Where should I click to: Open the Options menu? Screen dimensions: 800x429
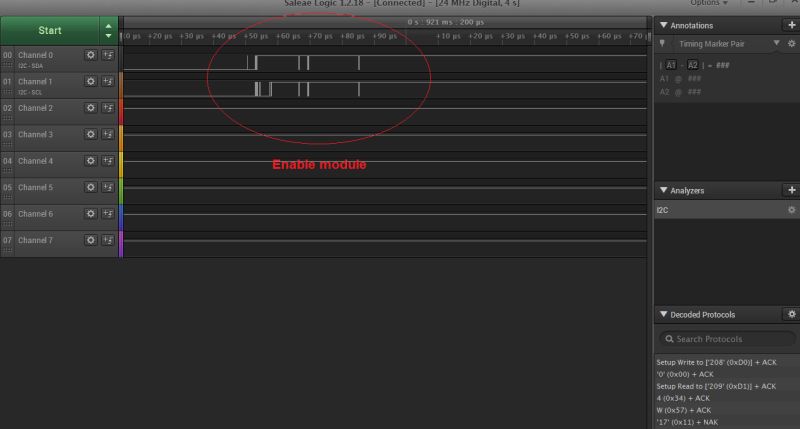709,3
